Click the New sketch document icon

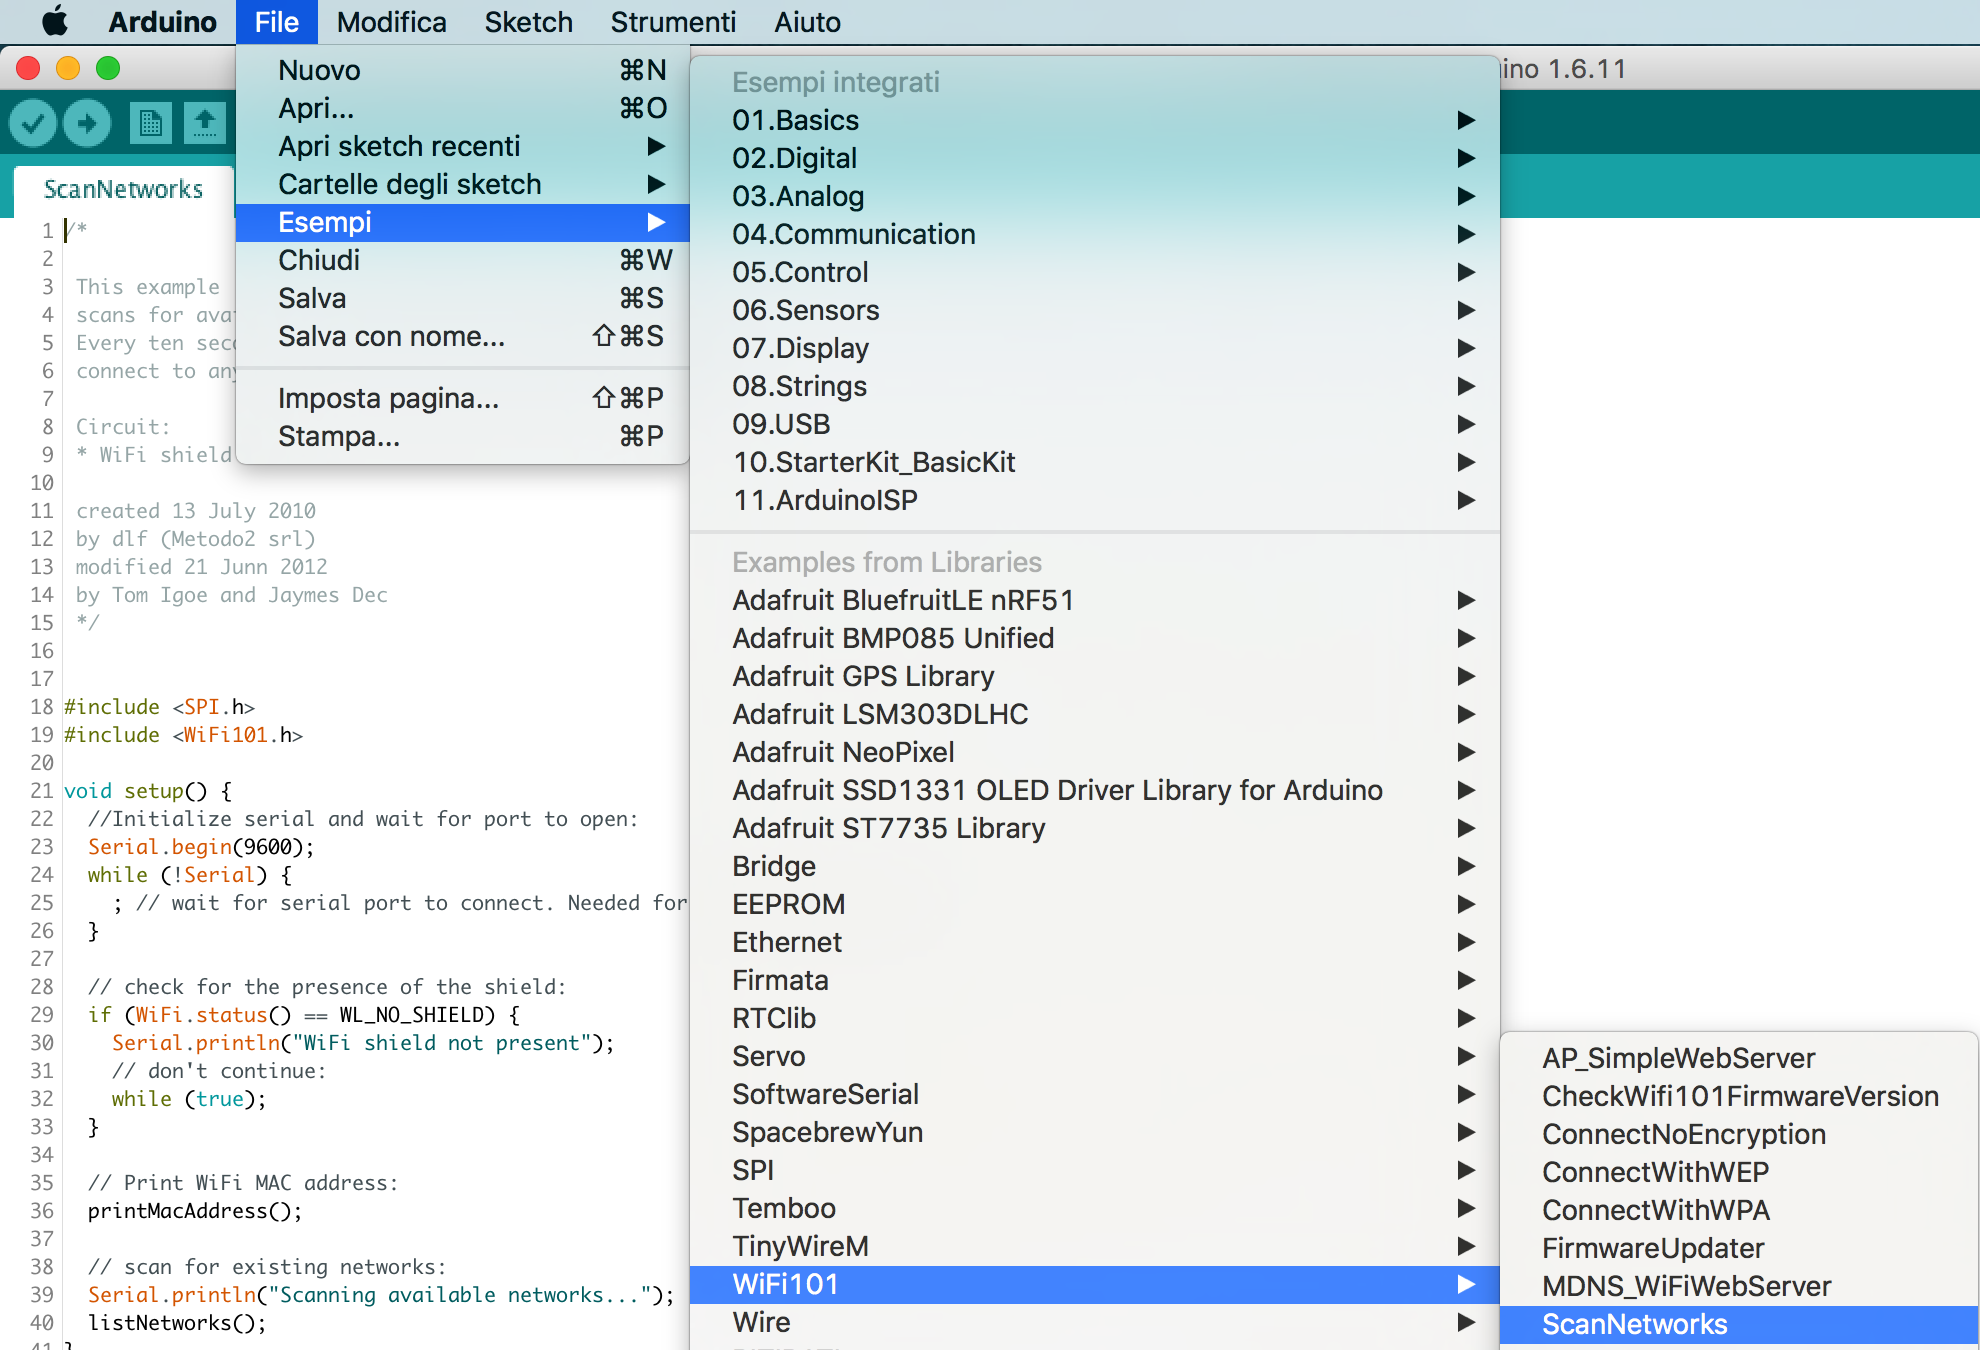coord(151,123)
